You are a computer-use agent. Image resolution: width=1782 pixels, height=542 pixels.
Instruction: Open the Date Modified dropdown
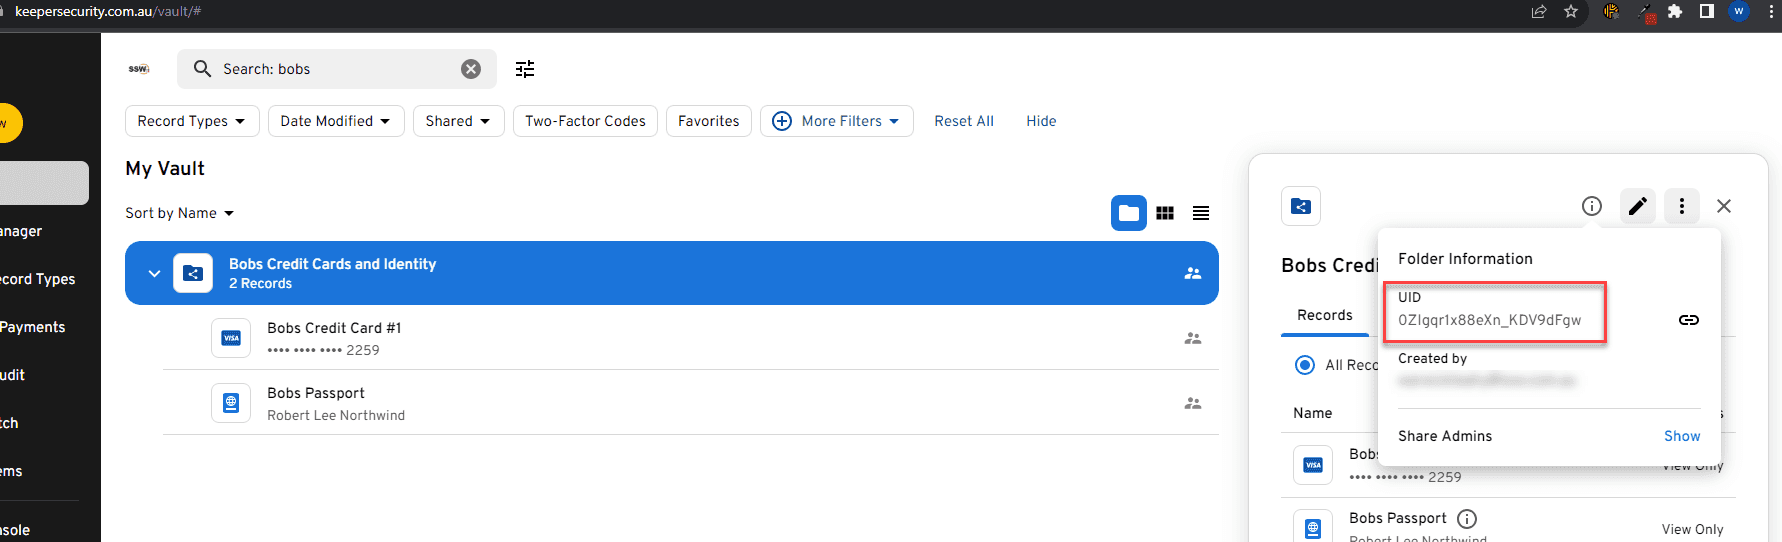[335, 121]
